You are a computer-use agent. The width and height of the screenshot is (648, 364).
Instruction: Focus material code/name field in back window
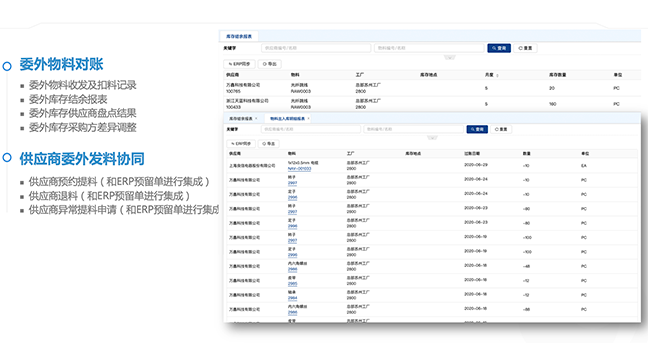point(429,48)
